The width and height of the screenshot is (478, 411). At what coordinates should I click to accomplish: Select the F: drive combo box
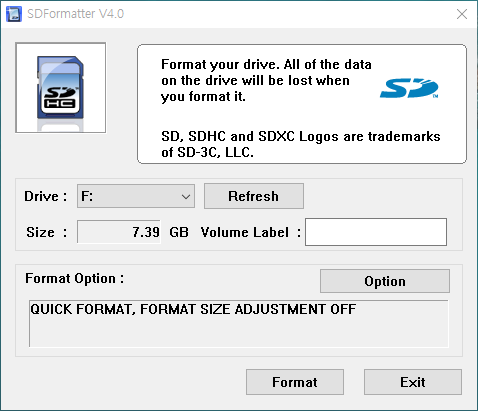coord(136,196)
